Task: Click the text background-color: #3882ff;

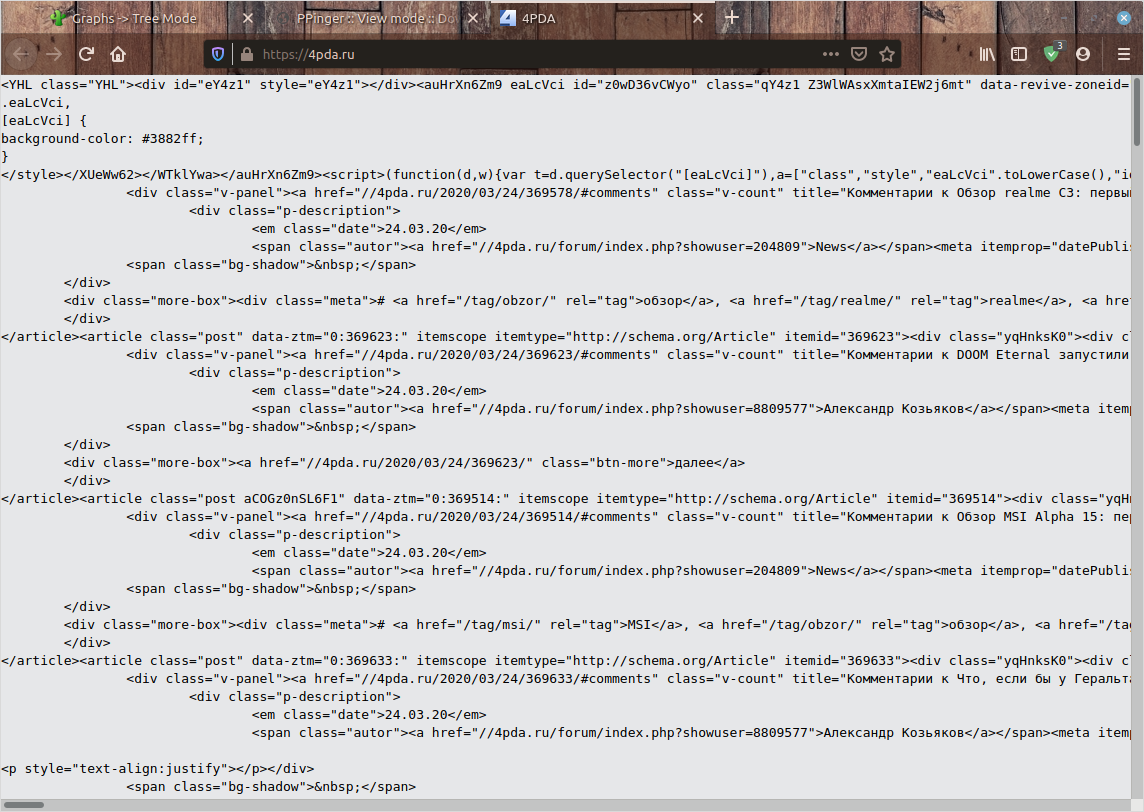Action: click(102, 139)
